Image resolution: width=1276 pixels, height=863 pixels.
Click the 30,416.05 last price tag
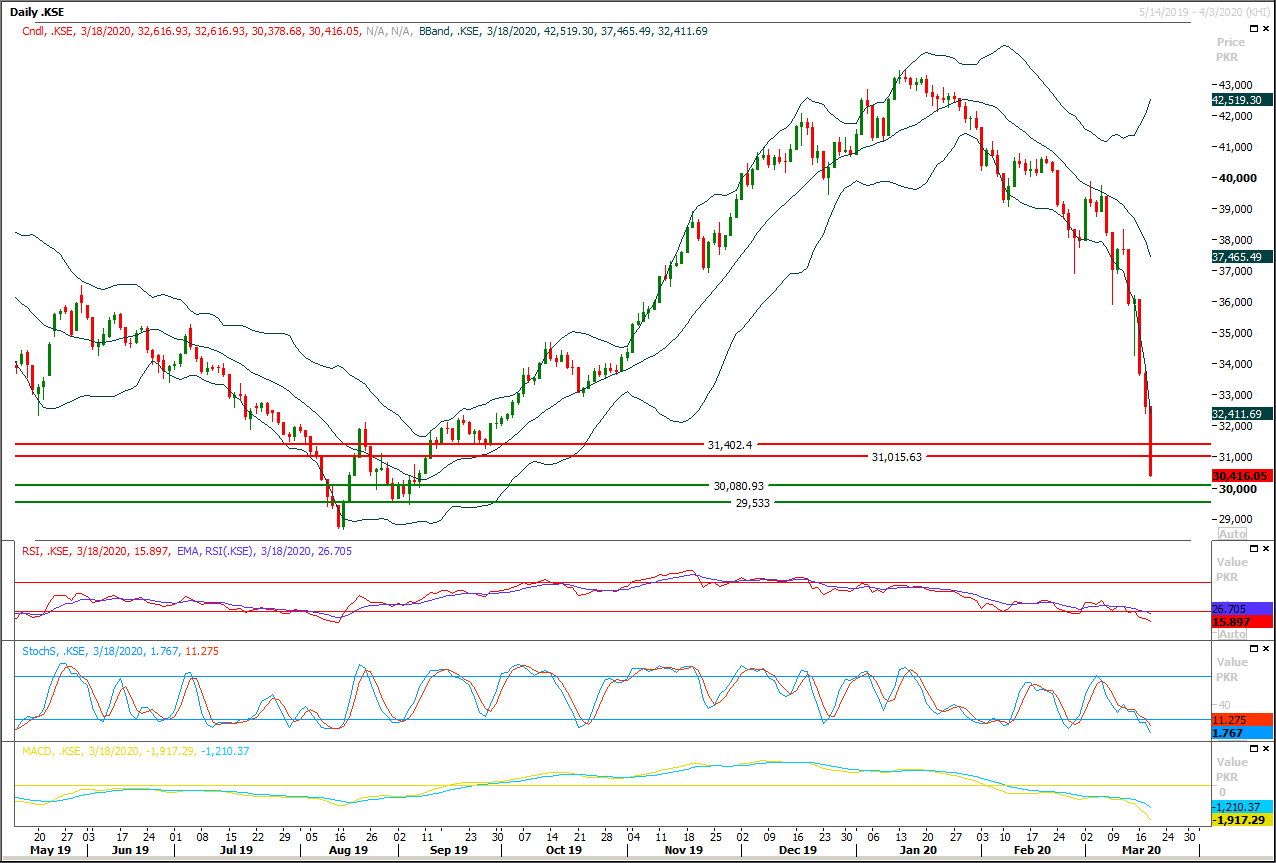point(1241,477)
